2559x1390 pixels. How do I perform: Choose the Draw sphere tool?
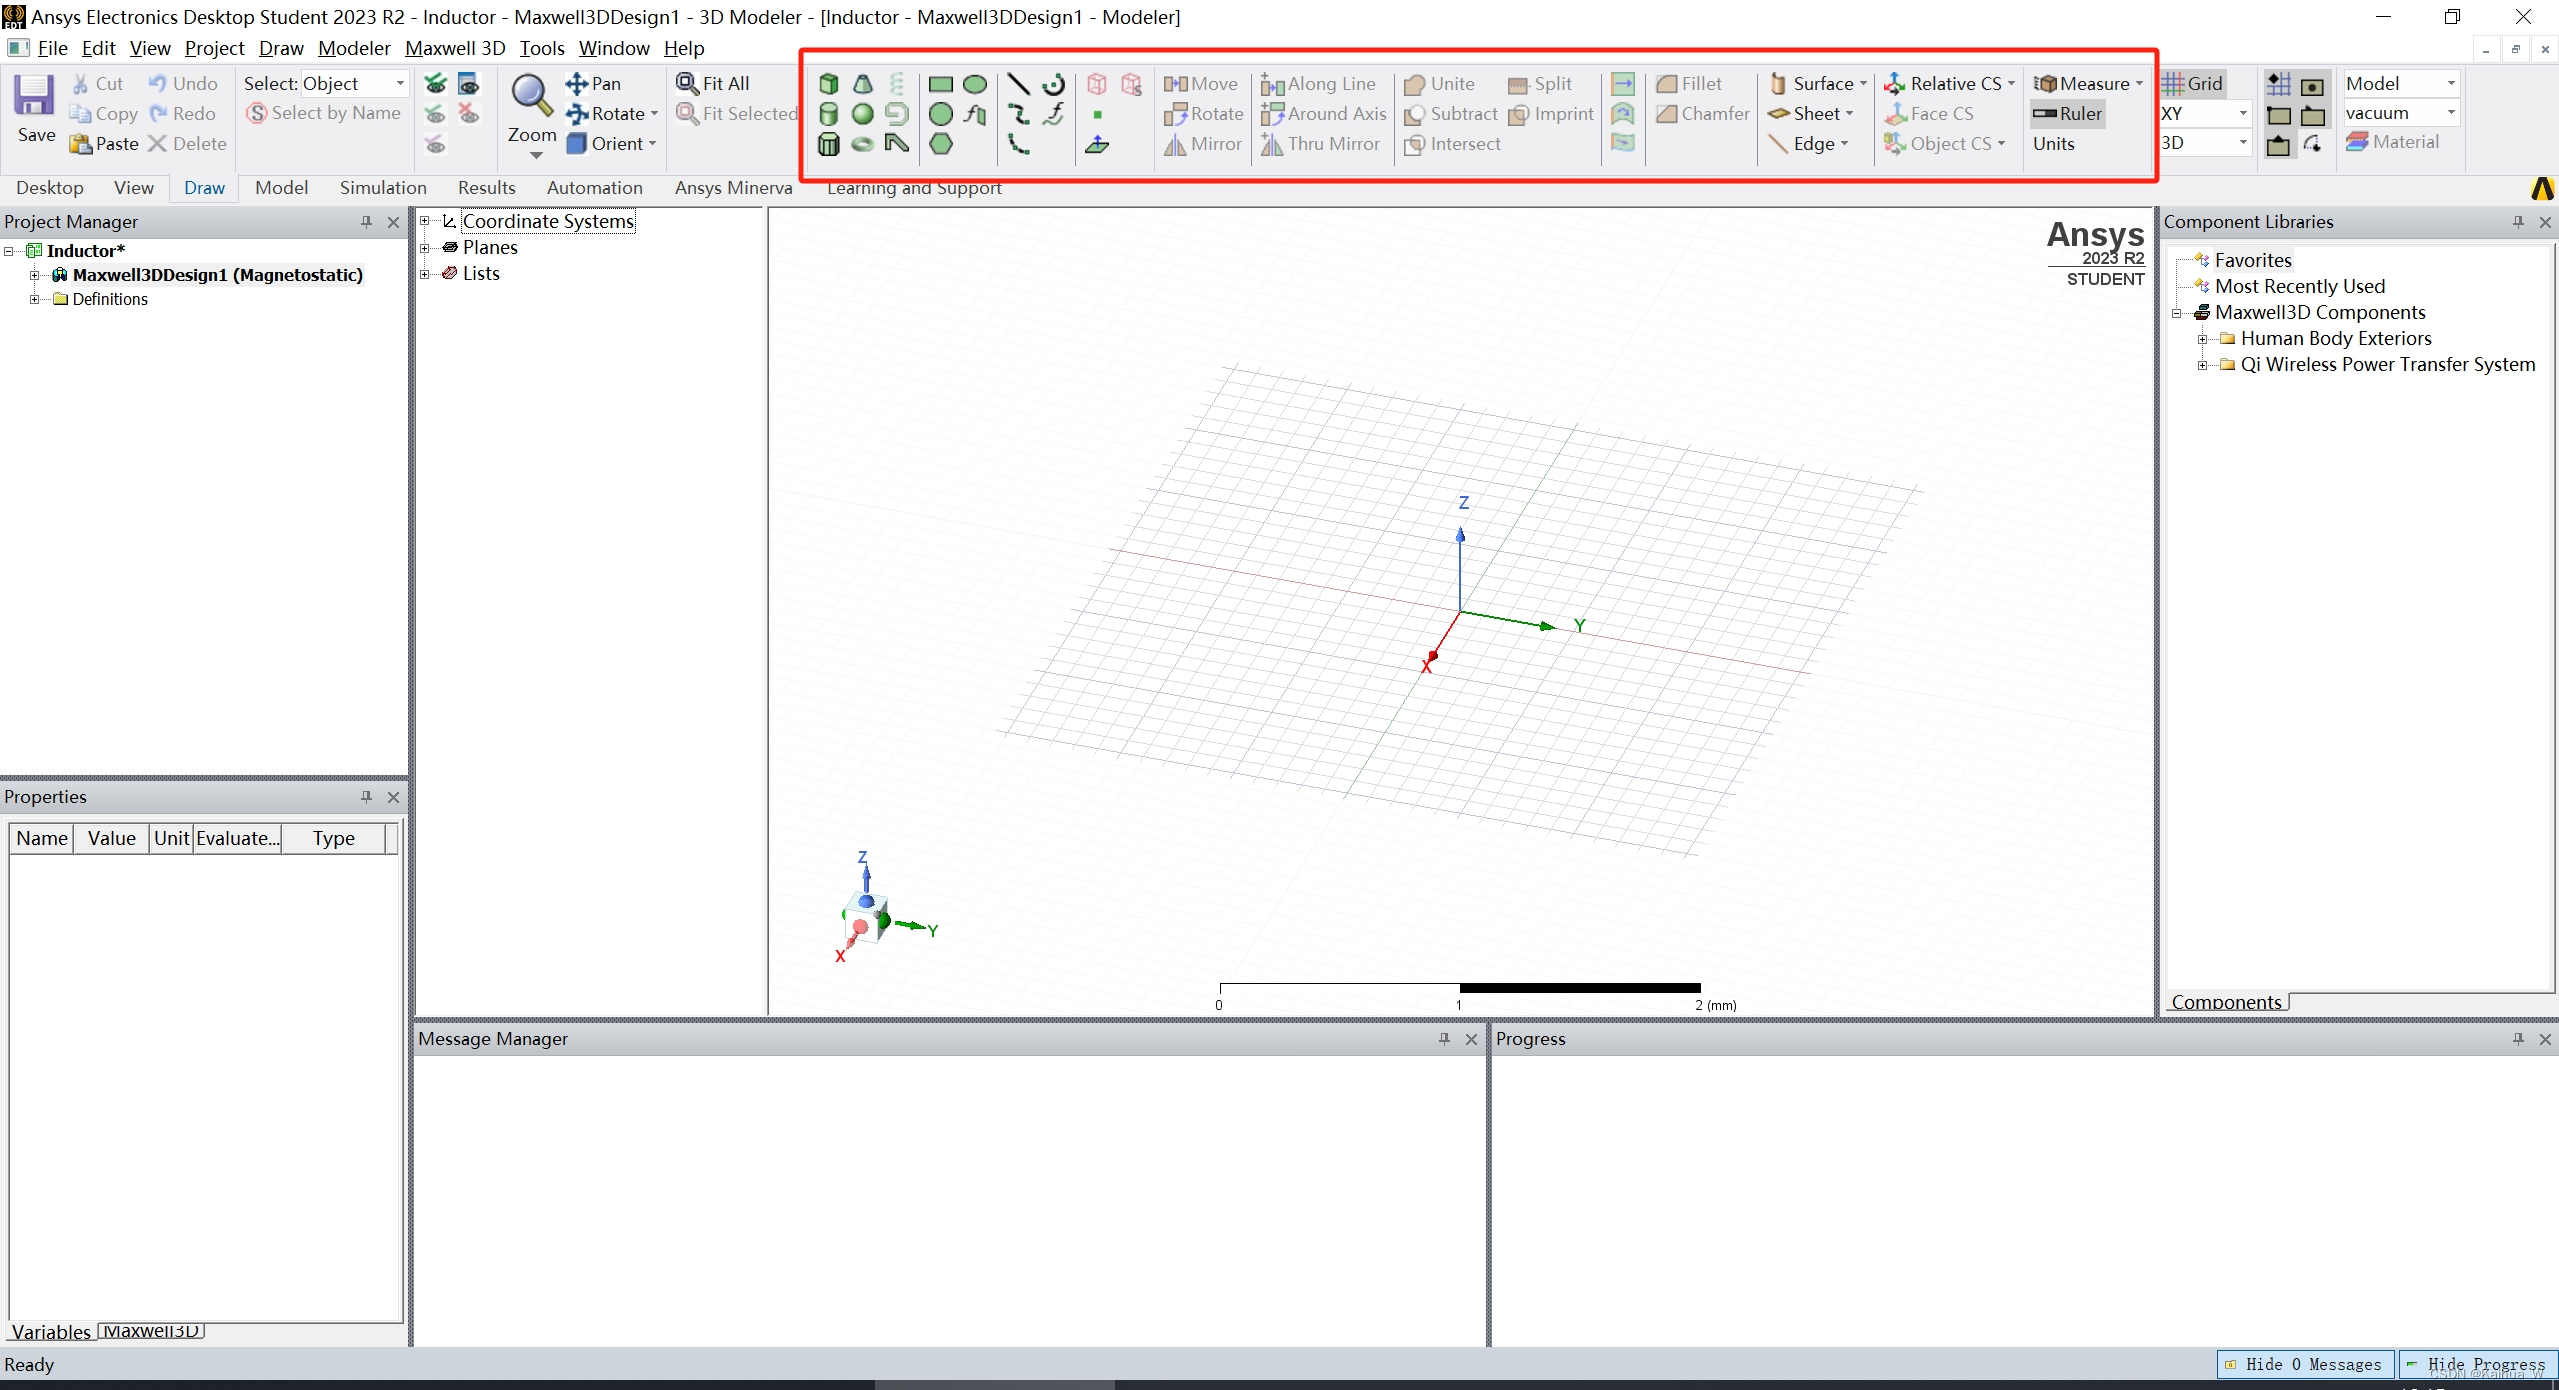[x=862, y=114]
